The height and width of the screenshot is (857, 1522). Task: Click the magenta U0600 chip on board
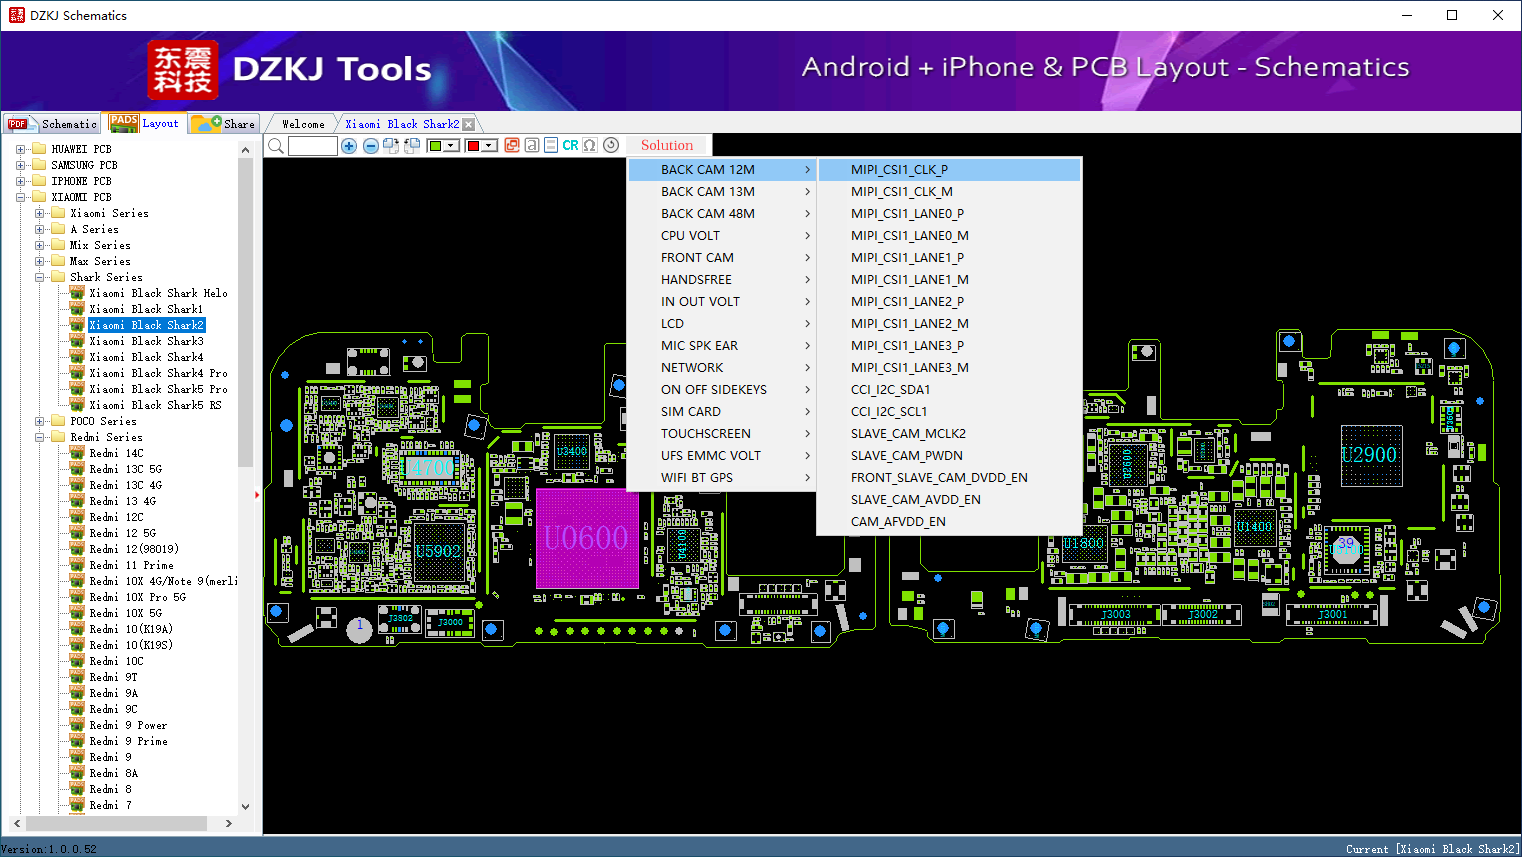pos(587,538)
